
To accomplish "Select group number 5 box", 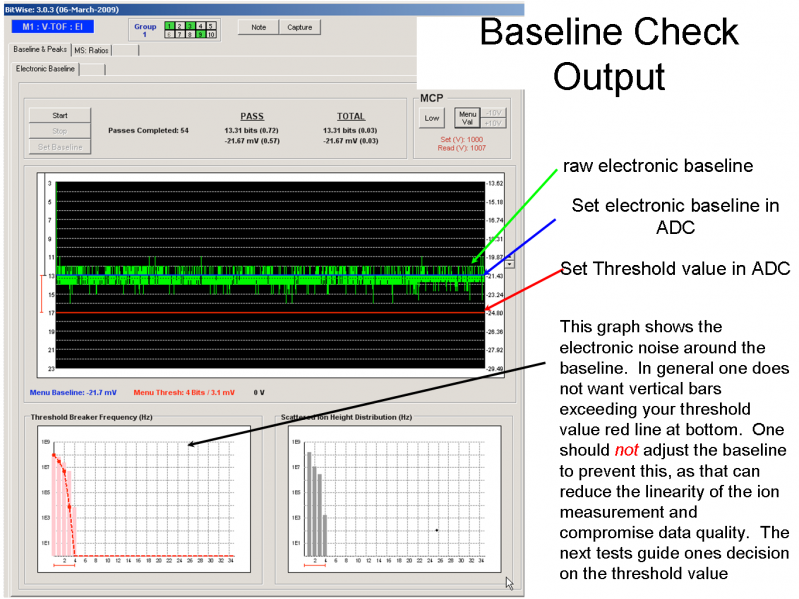I will [211, 25].
